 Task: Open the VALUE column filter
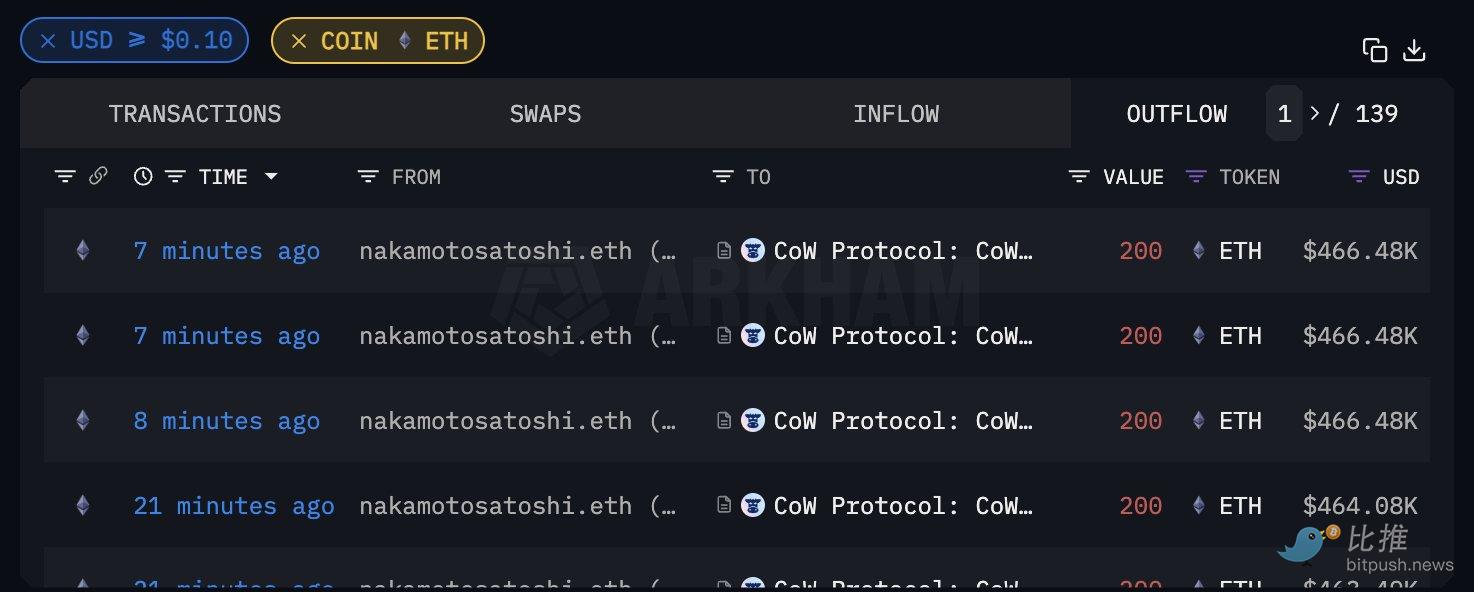1079,177
